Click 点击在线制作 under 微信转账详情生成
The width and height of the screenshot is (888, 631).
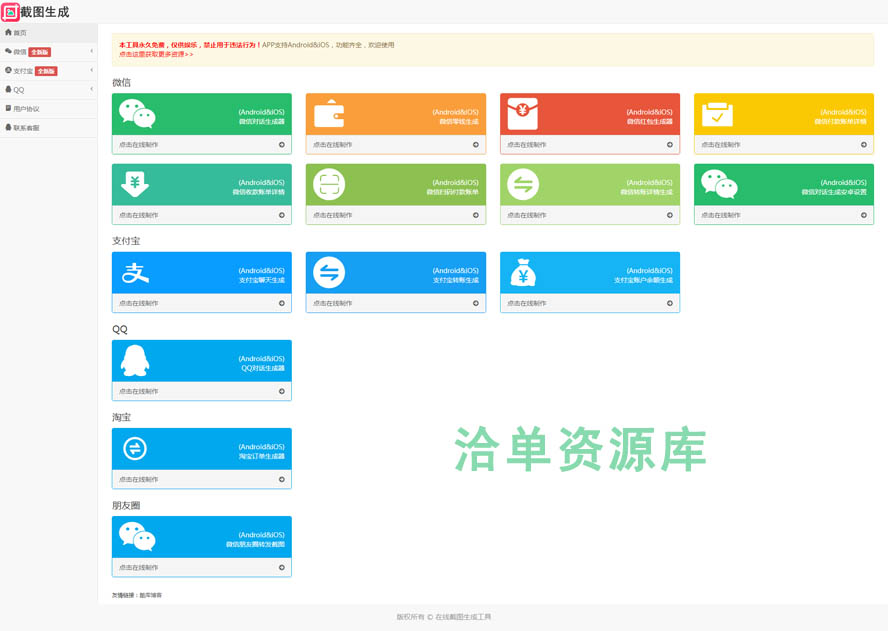[x=527, y=215]
